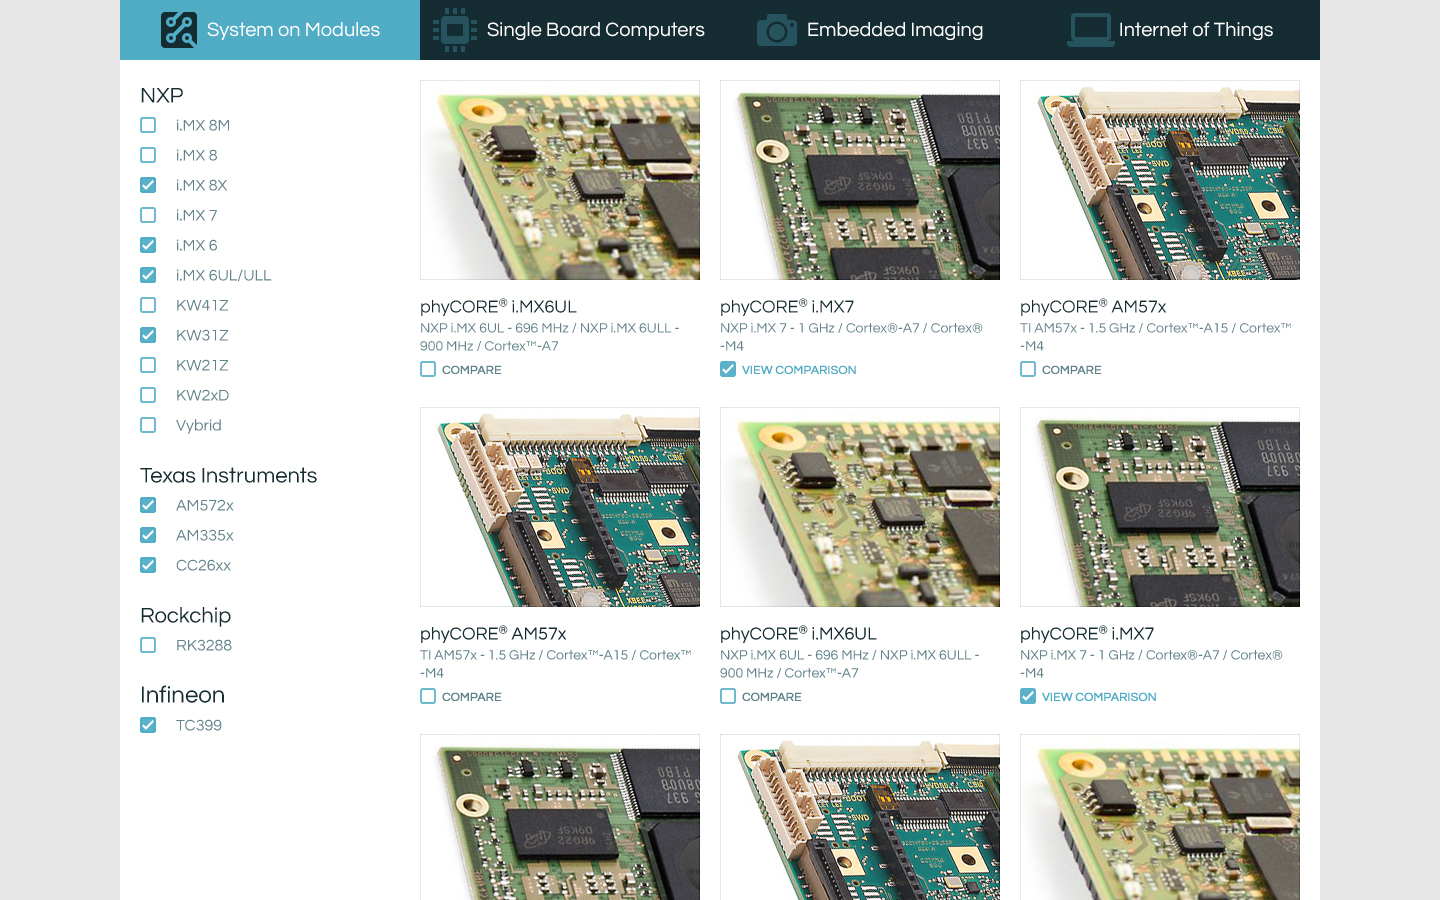Click View Comparison under top-row phyCORE i.MX7
This screenshot has width=1440, height=900.
click(798, 370)
